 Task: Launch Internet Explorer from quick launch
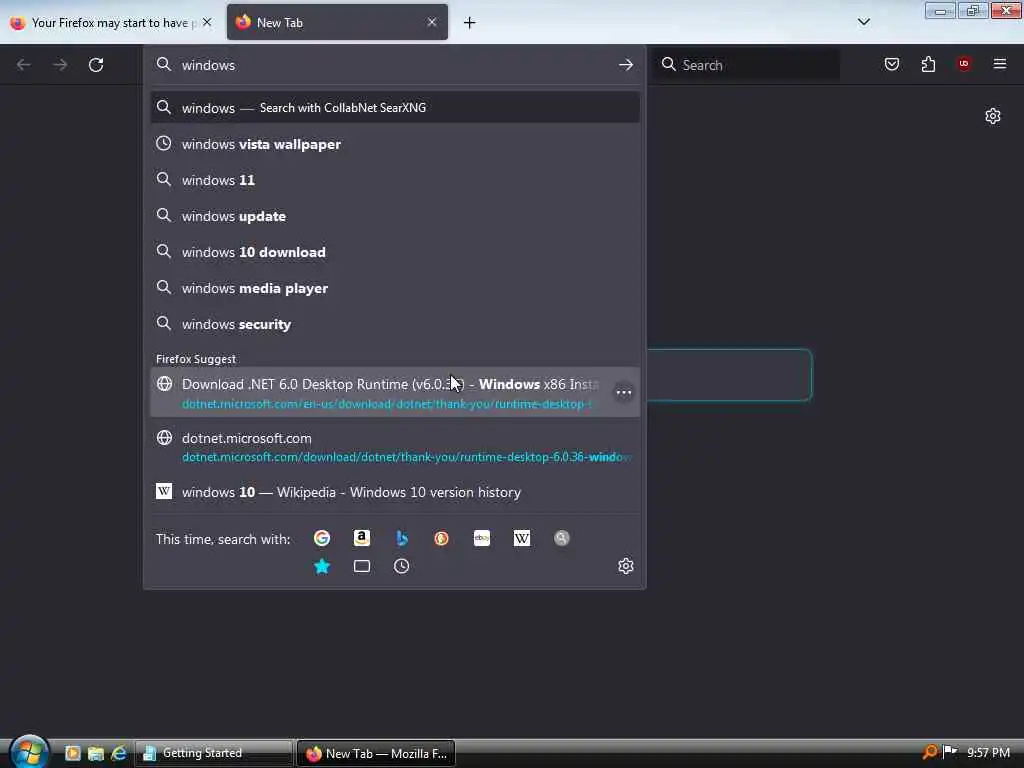click(x=119, y=753)
